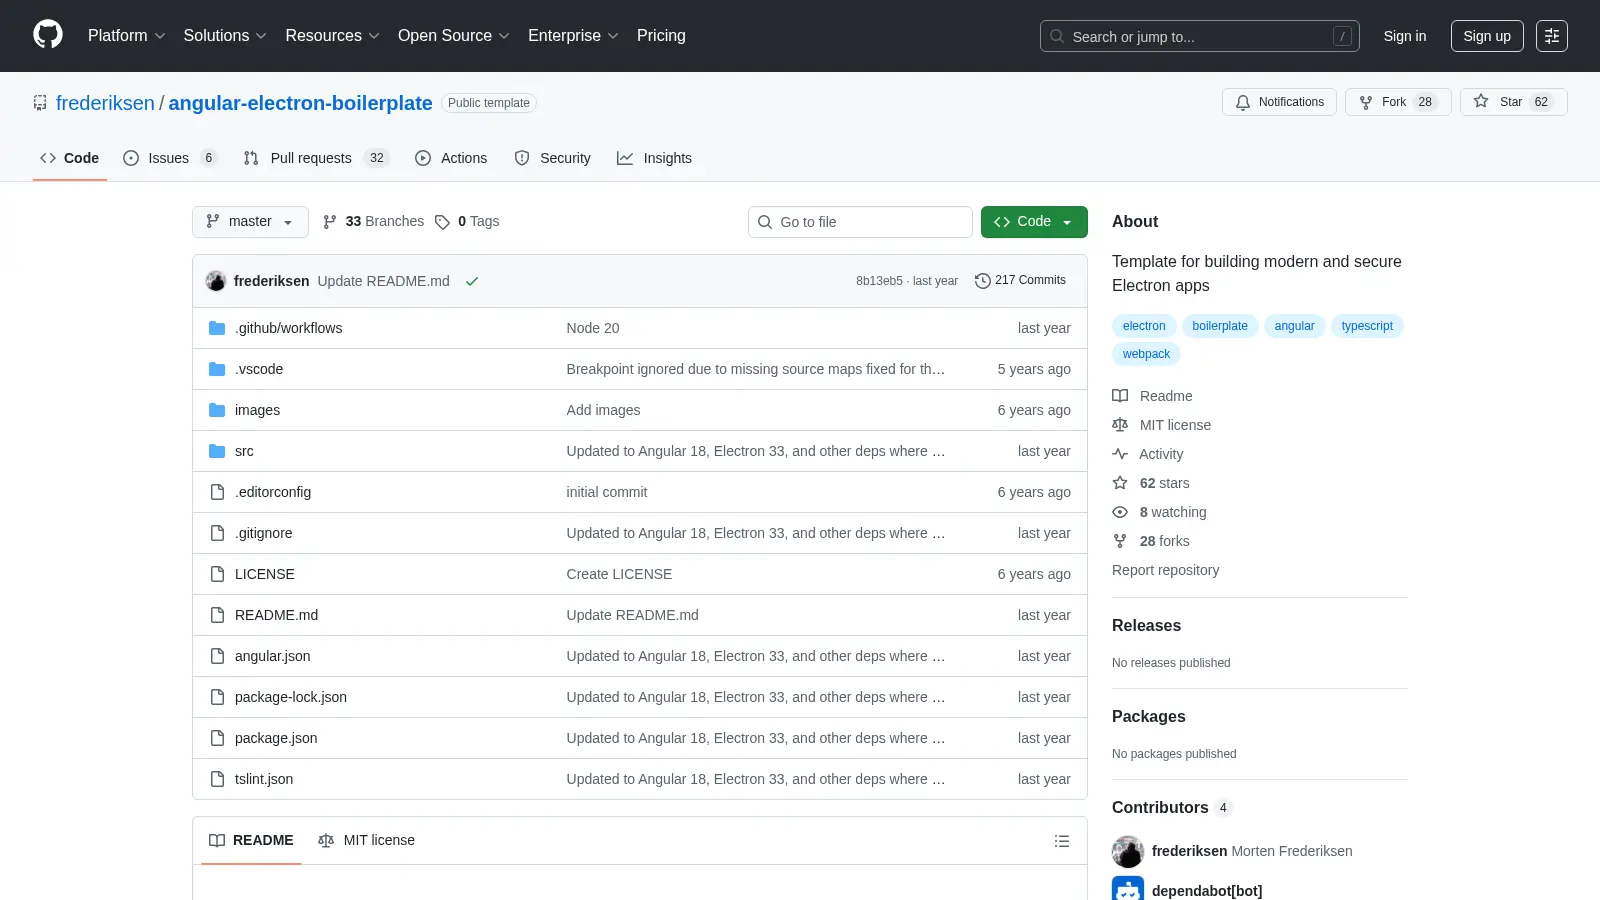This screenshot has width=1600, height=900.
Task: Switch to the Security tab
Action: coord(552,158)
